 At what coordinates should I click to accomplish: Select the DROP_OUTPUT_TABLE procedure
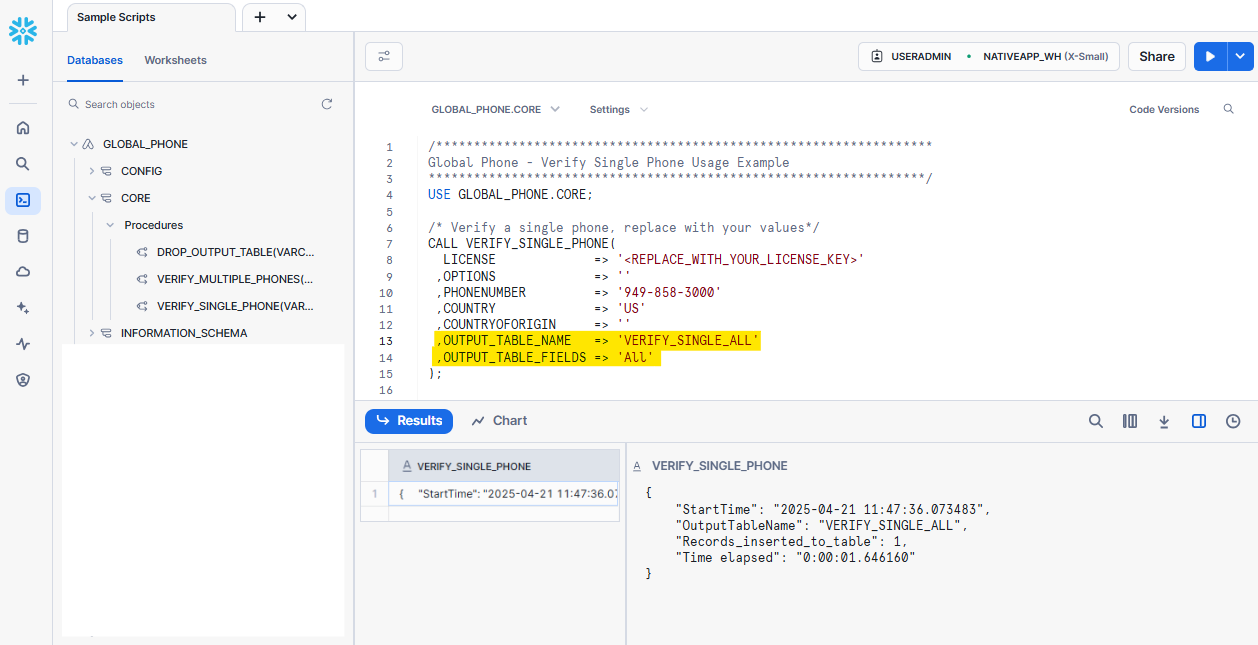[x=235, y=252]
